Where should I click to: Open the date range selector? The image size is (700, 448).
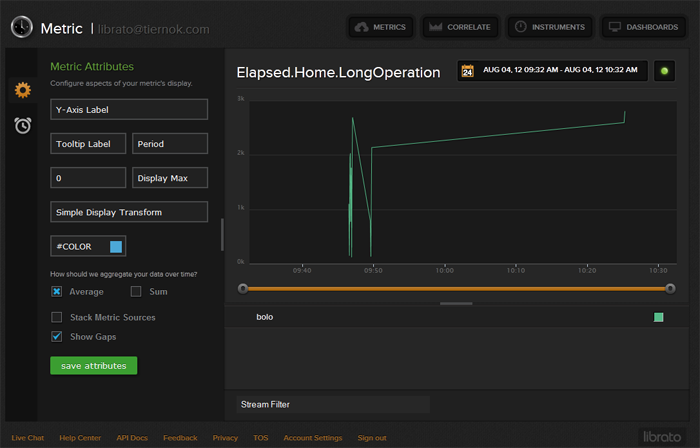click(552, 71)
